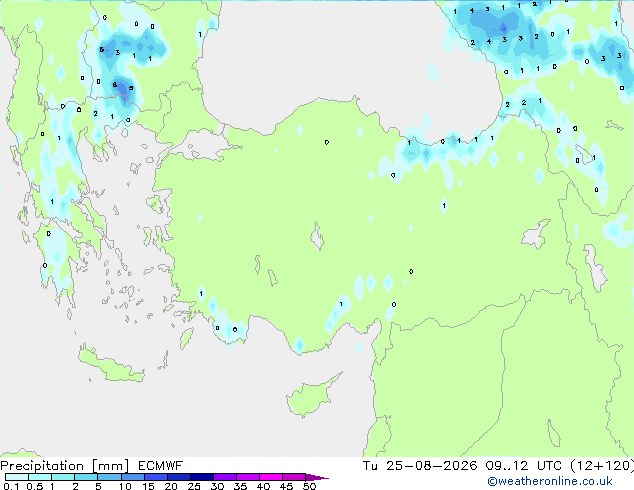Click the 'ECMWF' model label
634x490 pixels.
160,466
